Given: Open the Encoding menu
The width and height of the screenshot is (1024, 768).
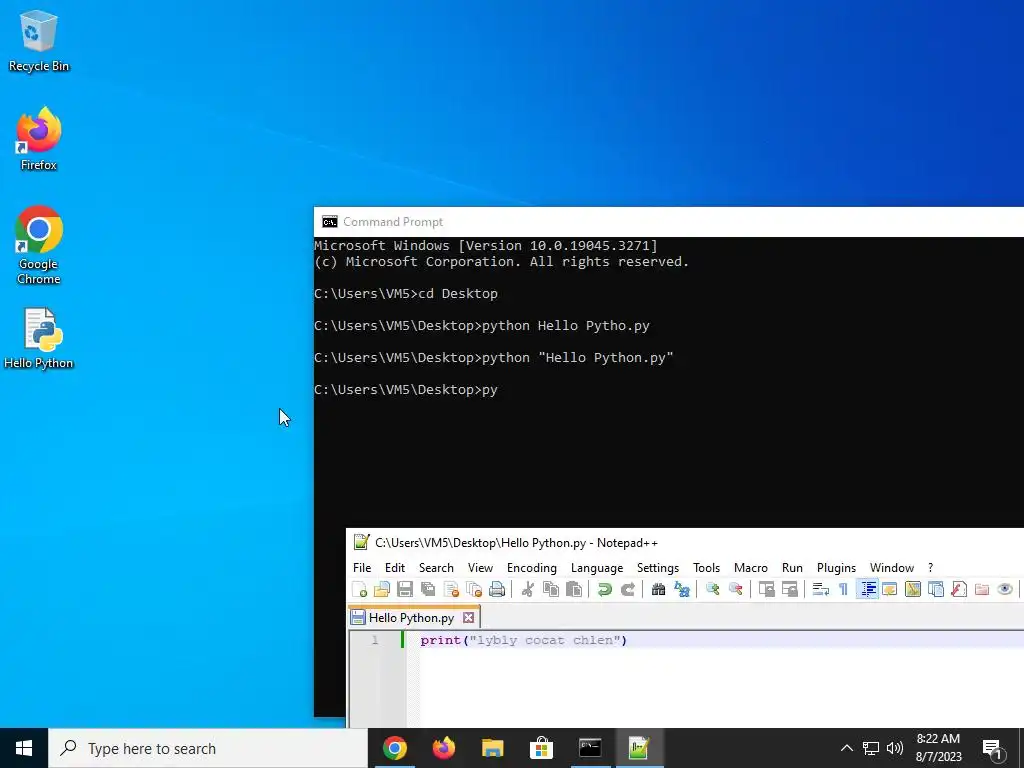Looking at the screenshot, I should tap(532, 568).
